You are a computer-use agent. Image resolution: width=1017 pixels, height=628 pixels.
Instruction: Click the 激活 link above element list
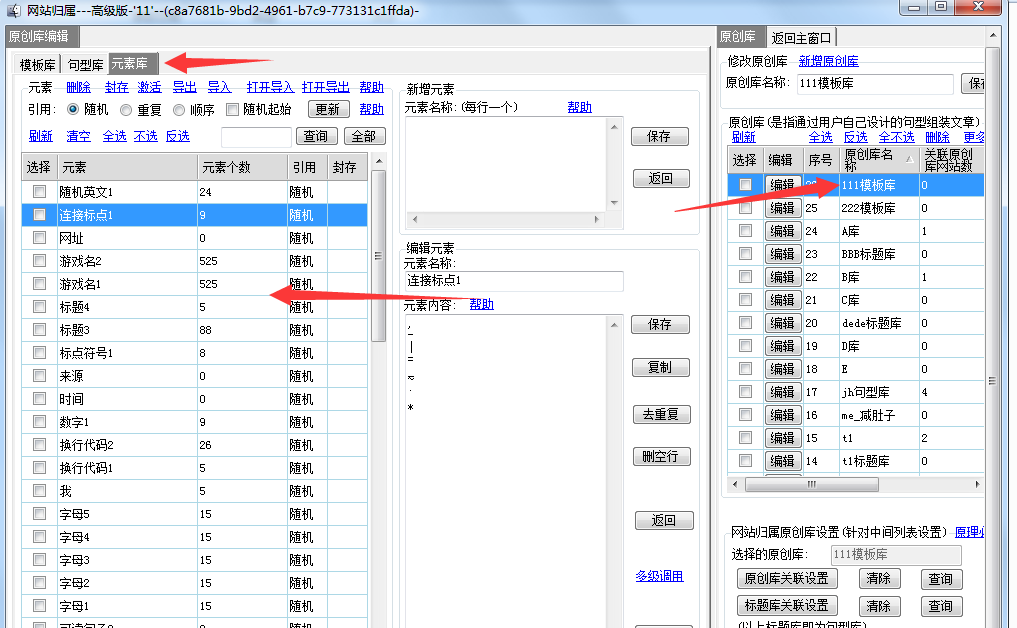(149, 88)
